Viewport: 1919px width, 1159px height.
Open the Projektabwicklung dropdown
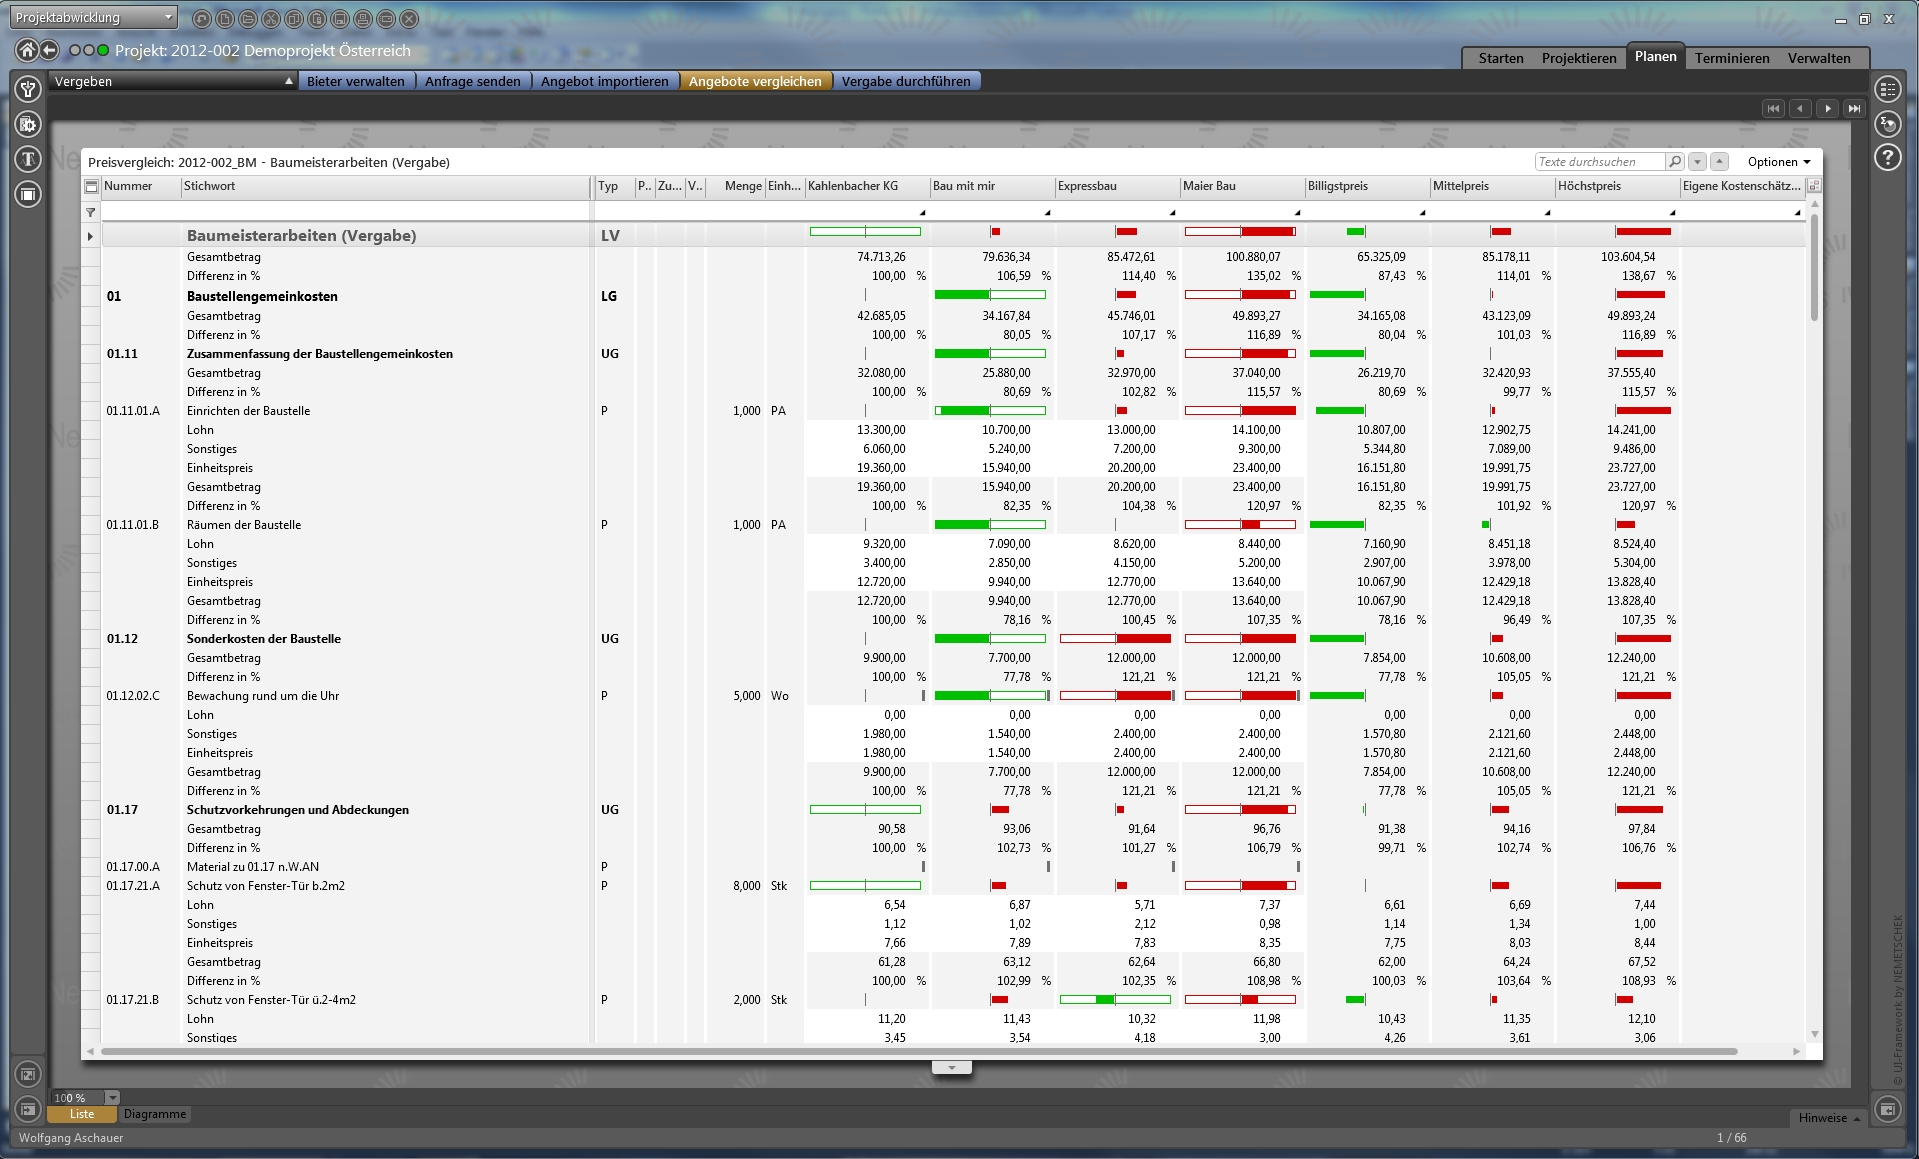click(95, 17)
